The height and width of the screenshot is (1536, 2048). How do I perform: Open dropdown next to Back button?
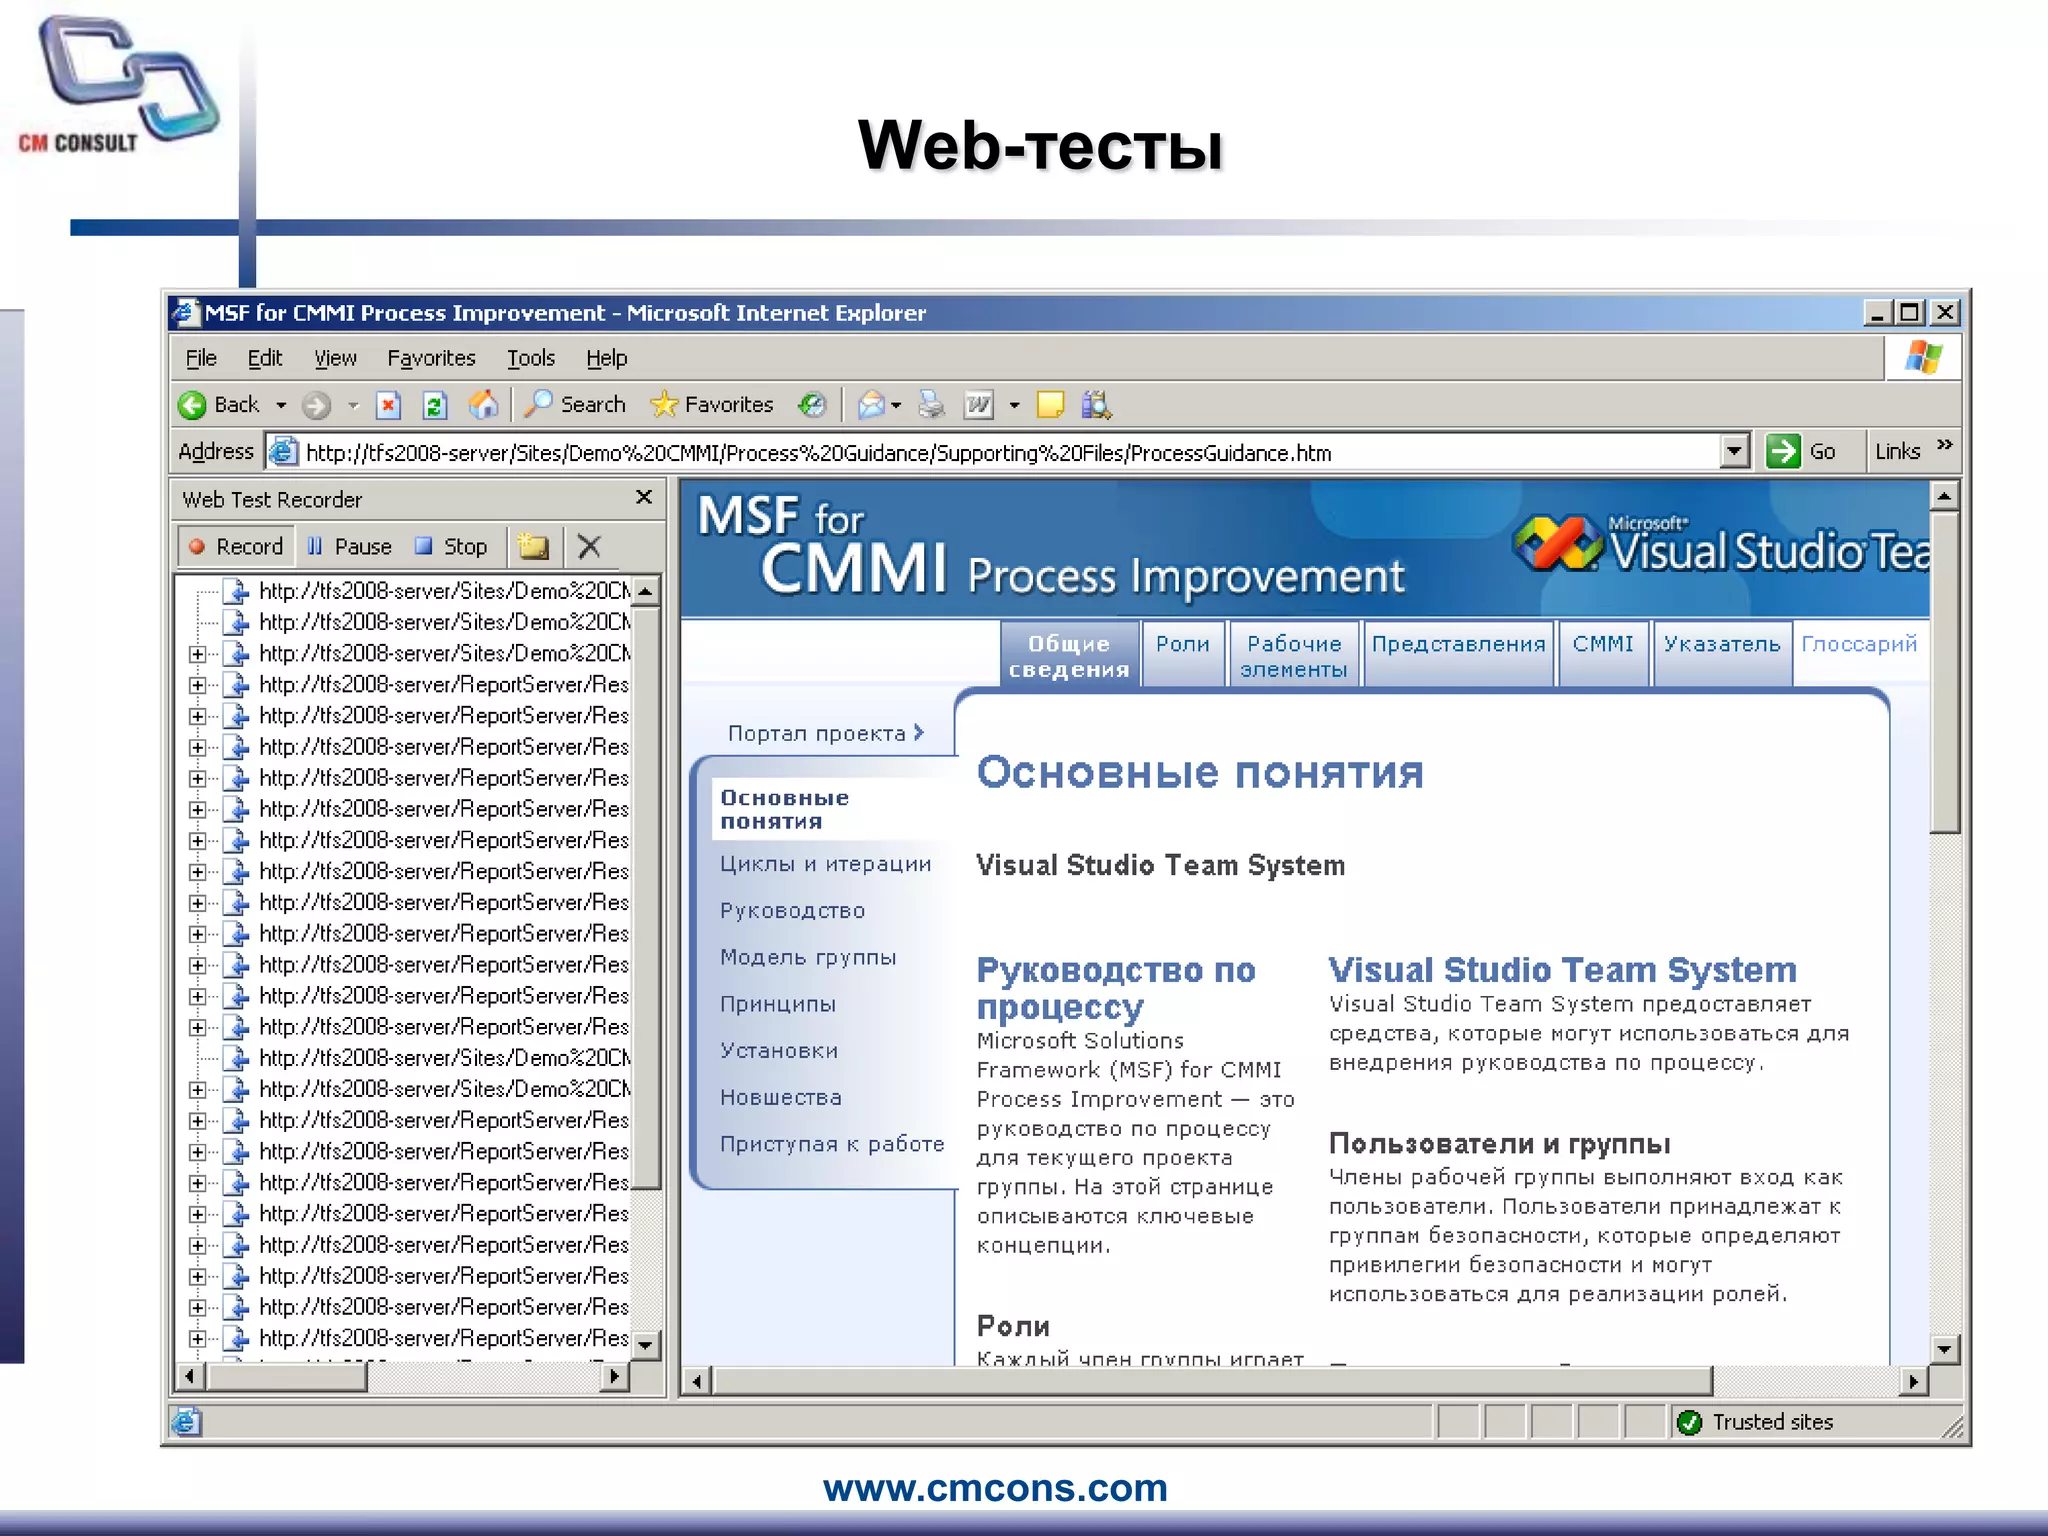tap(281, 405)
